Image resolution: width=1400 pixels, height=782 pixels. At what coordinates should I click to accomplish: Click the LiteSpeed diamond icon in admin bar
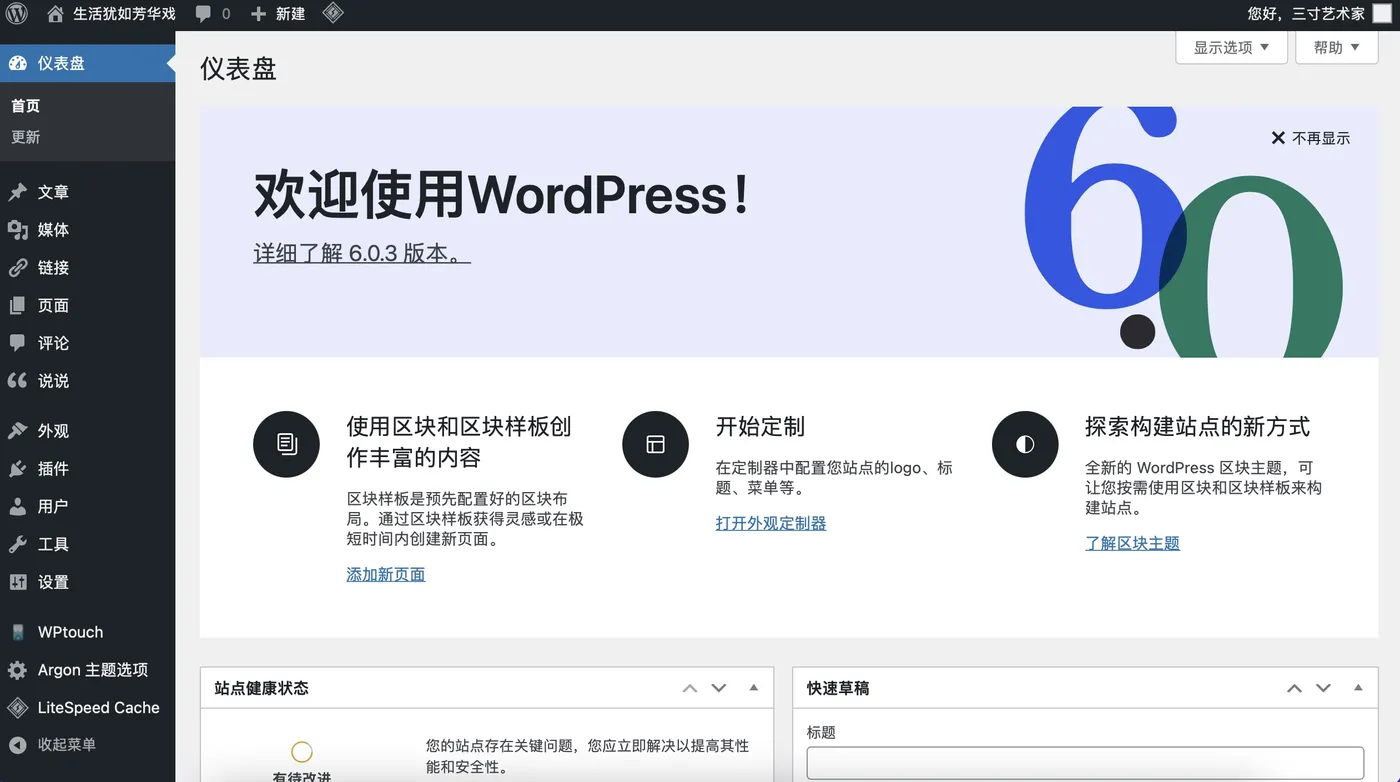333,14
